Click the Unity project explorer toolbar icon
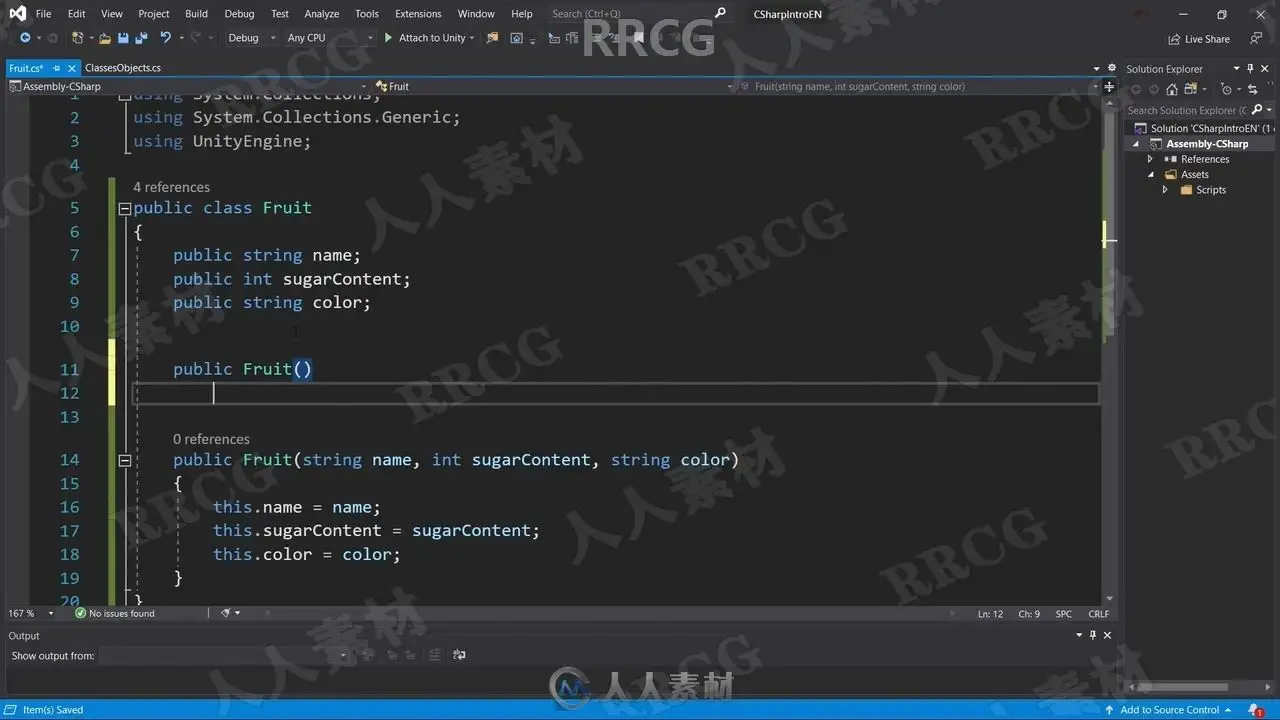The width and height of the screenshot is (1280, 720). [517, 38]
